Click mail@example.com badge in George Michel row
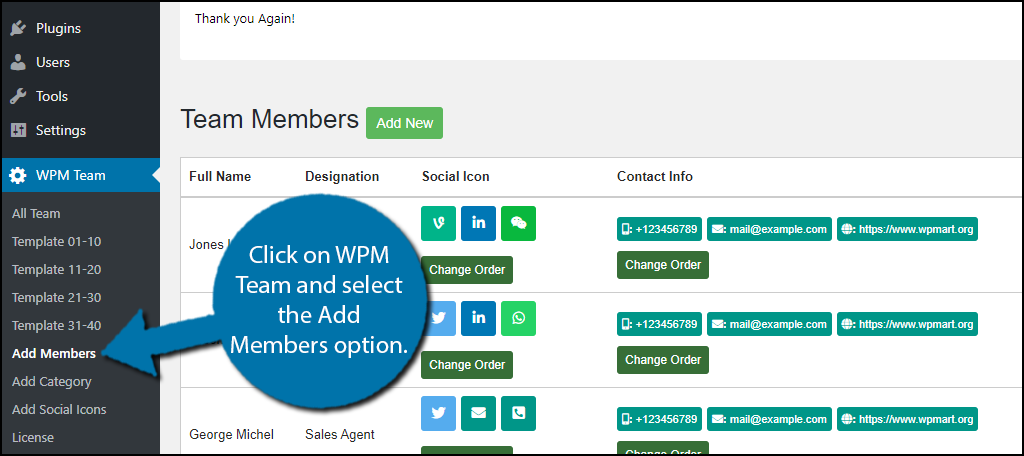1024x456 pixels. click(769, 419)
